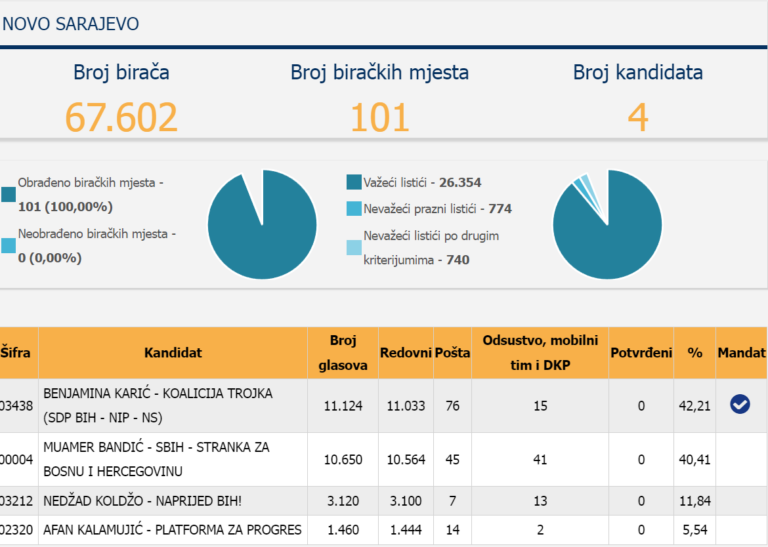Click regular votes cell 3.100

406,501
